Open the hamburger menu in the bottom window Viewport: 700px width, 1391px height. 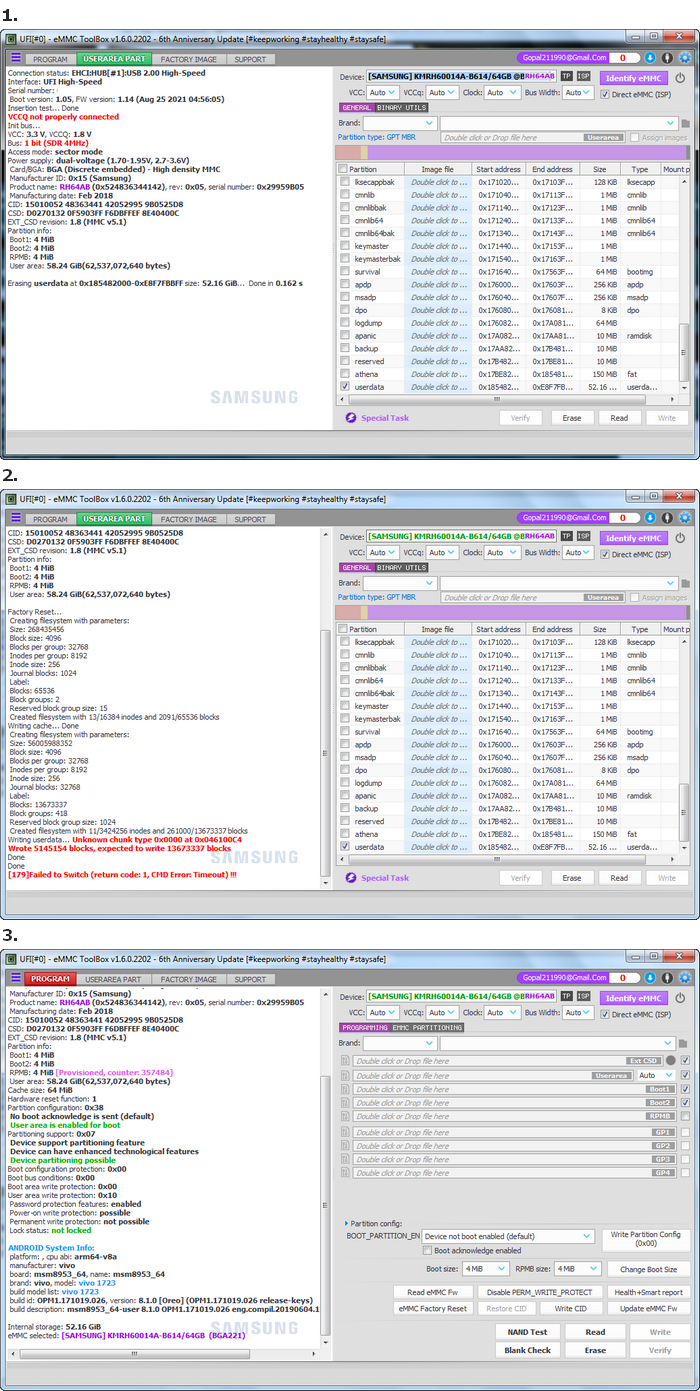coord(15,979)
